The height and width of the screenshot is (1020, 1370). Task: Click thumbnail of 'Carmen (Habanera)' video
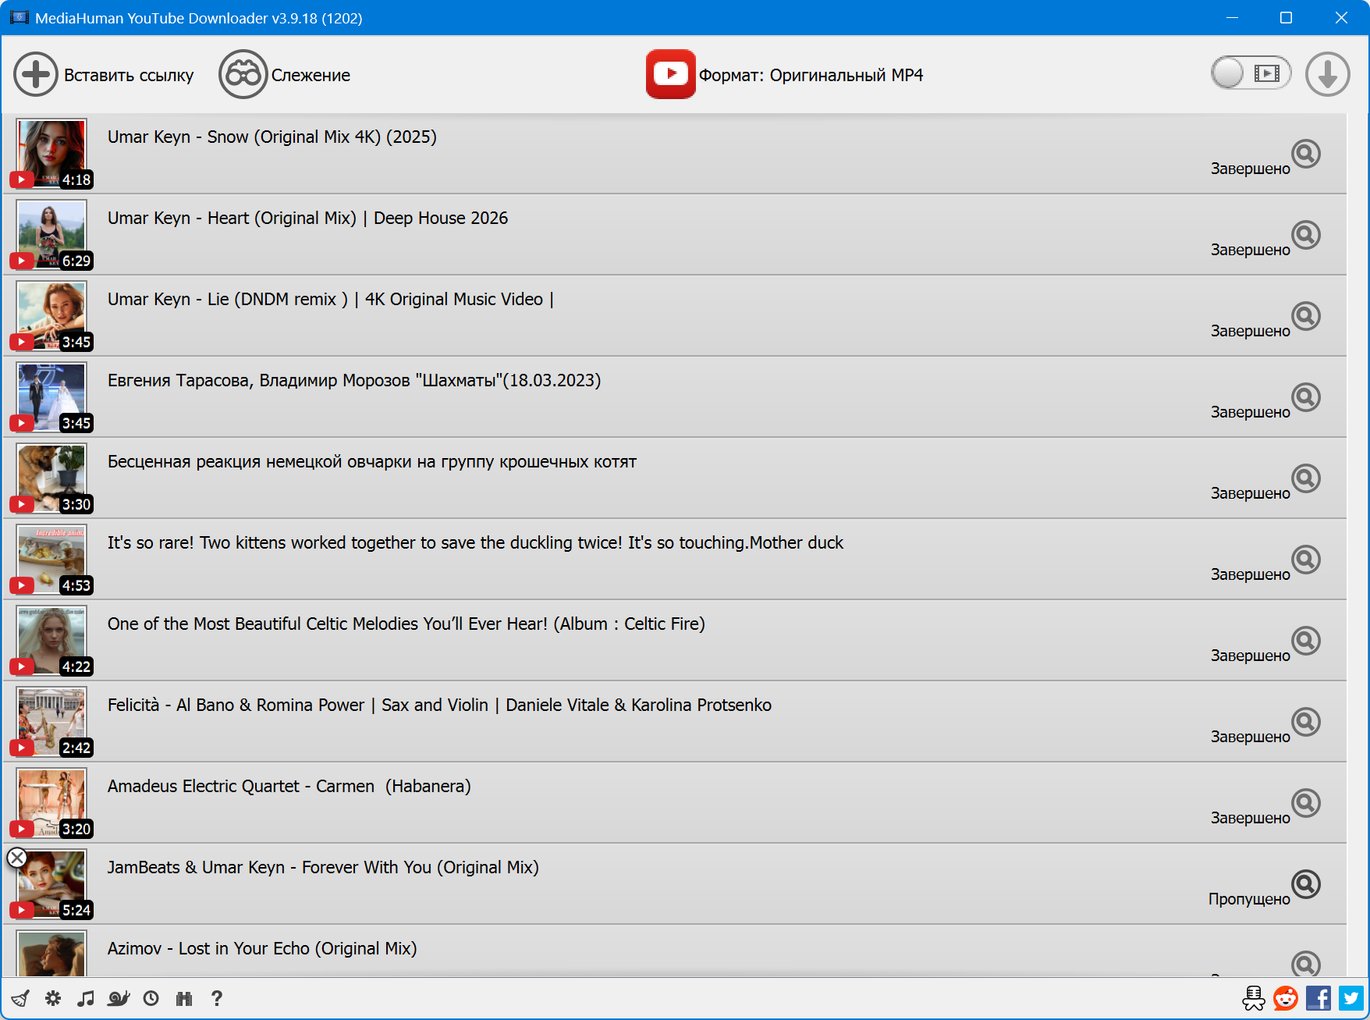point(52,802)
